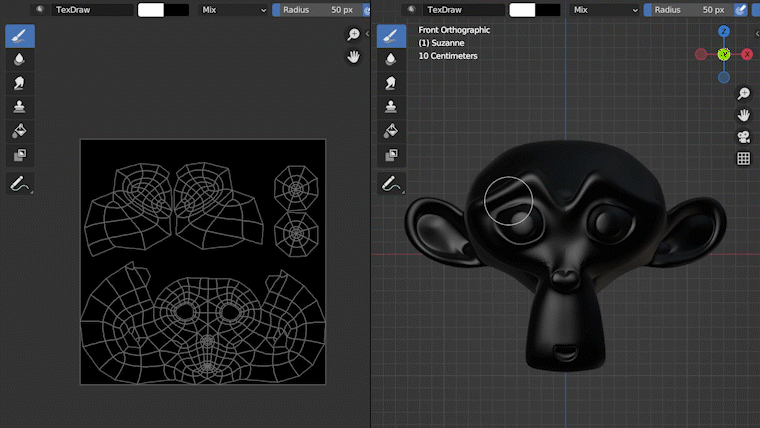760x428 pixels.
Task: Select the Annotate tool in Image Editor
Action: click(x=20, y=184)
